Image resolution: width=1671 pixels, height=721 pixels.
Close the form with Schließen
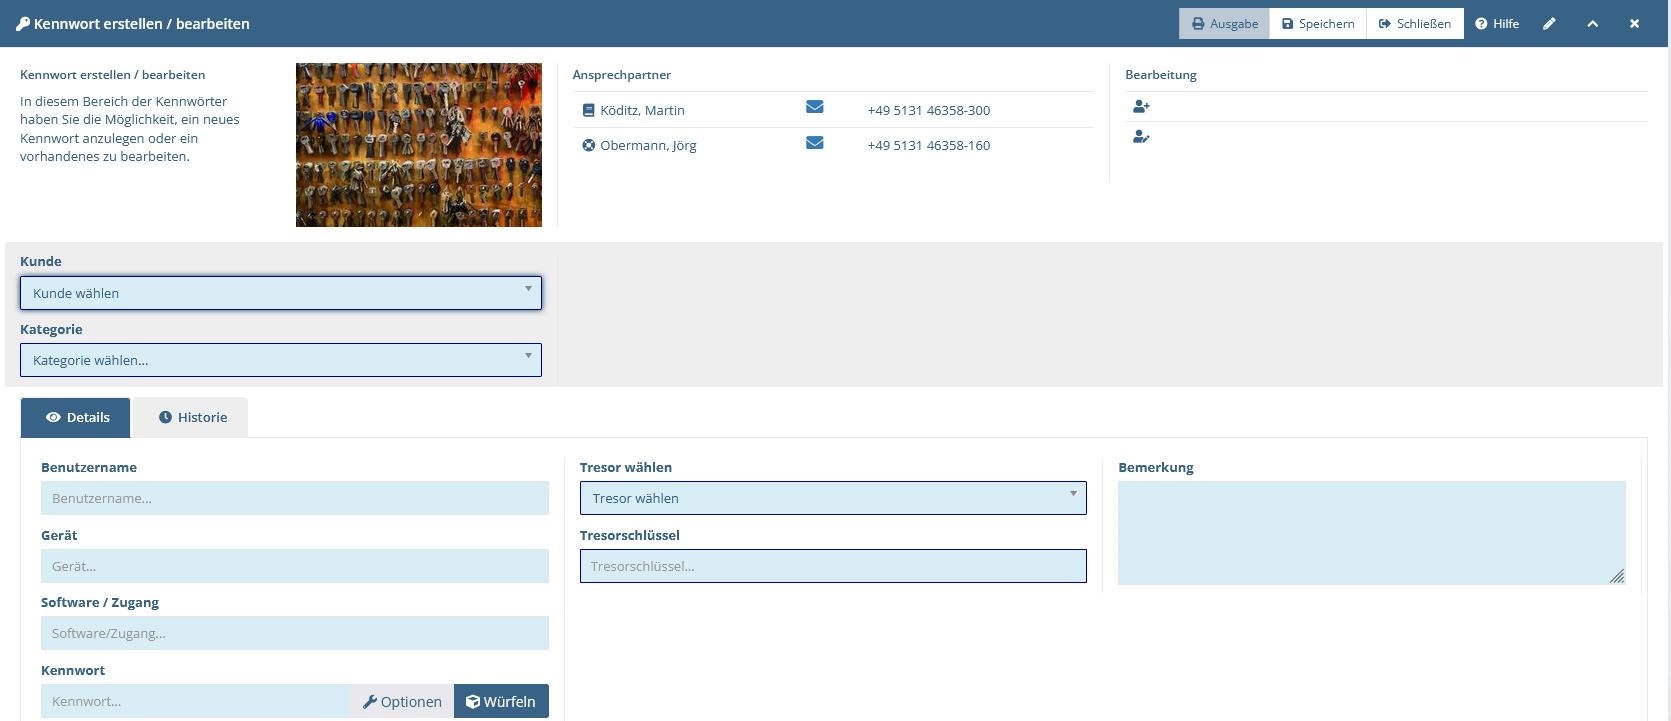[x=1415, y=24]
